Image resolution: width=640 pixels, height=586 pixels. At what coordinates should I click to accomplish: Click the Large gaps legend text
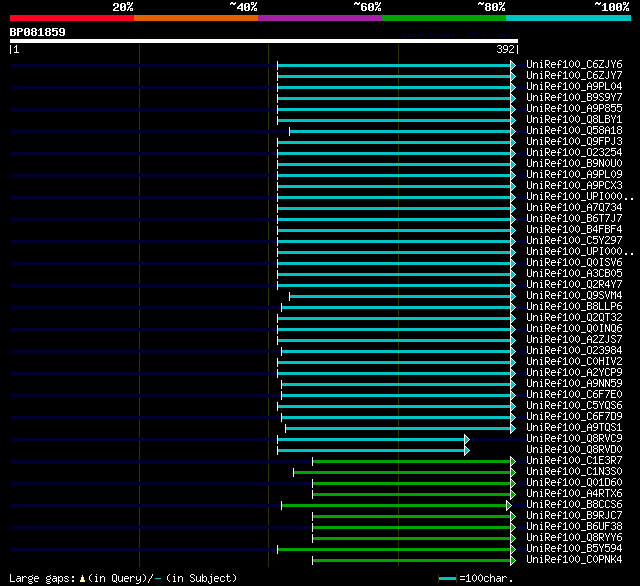(x=123, y=578)
